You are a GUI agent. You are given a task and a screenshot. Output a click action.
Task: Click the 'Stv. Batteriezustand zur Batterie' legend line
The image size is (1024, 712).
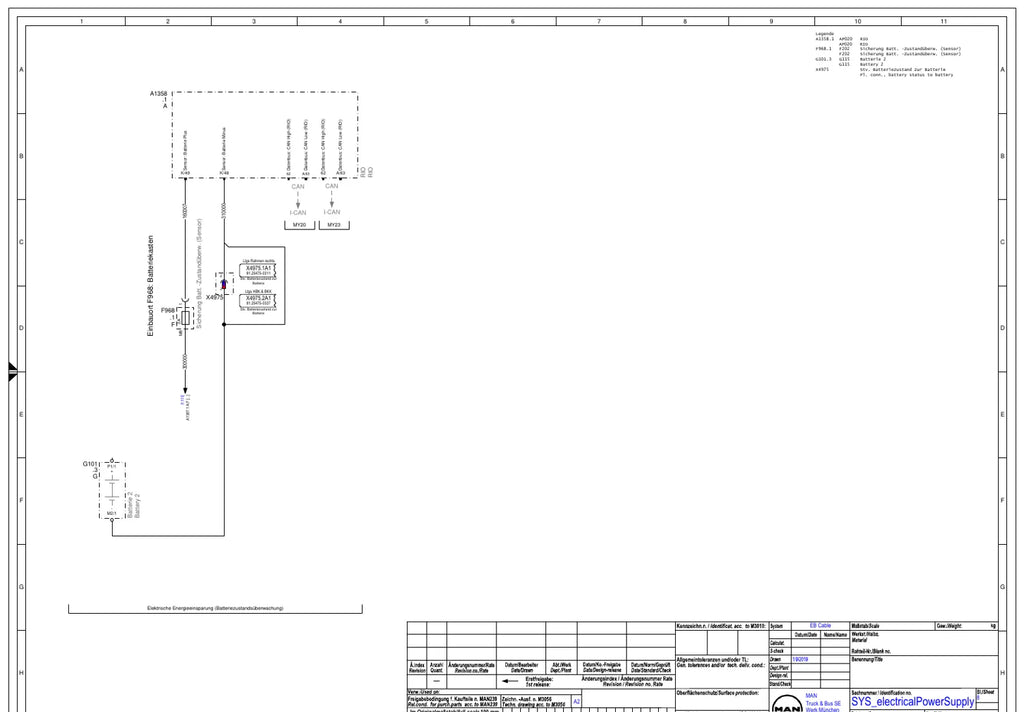point(902,69)
